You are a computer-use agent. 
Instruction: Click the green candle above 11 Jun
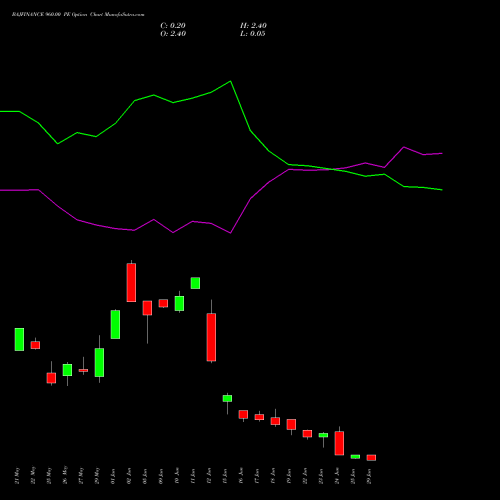point(195,283)
